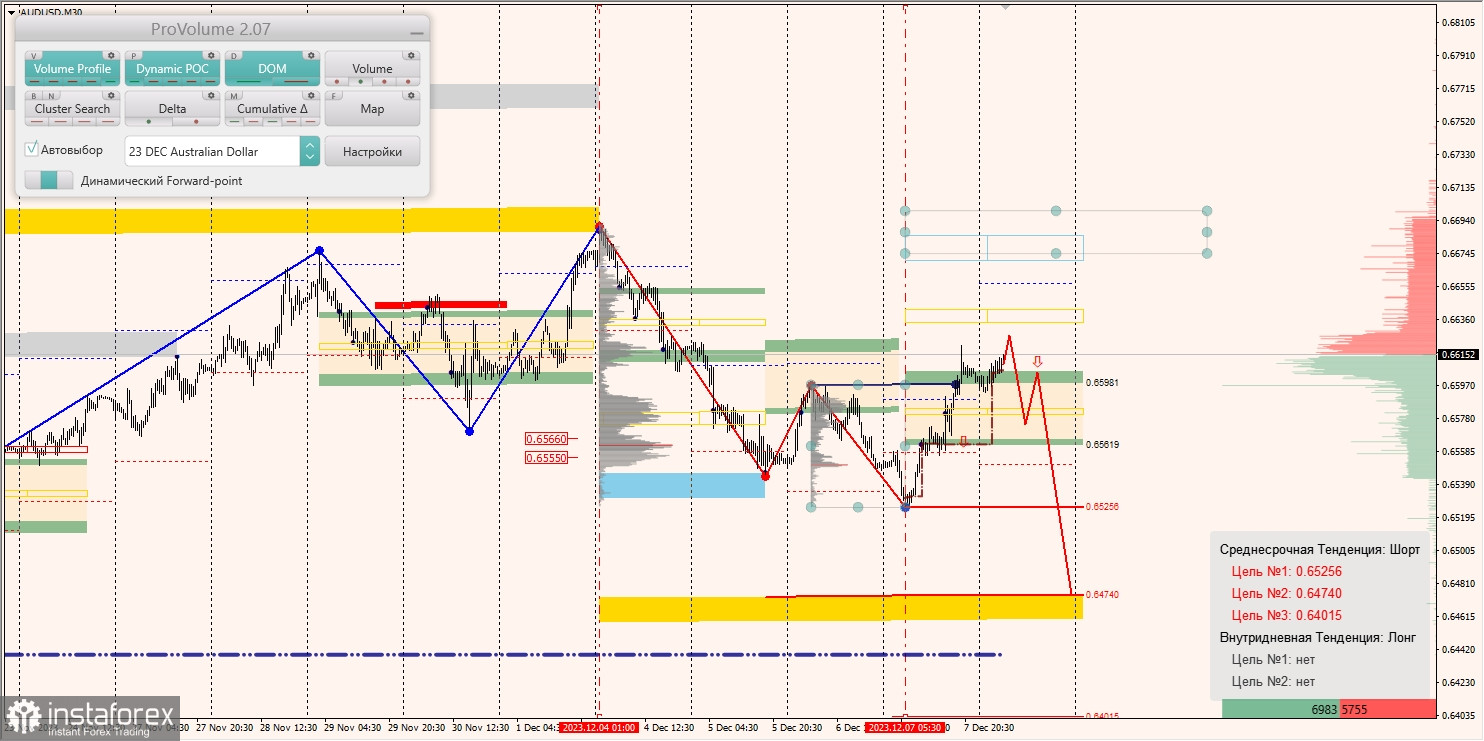Select green-line segment under Volume Profile

110,81
